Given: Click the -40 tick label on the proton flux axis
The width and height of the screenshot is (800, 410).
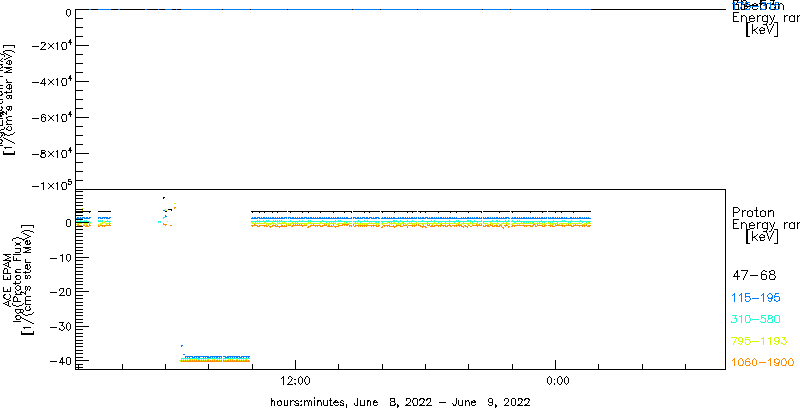Looking at the screenshot, I should pyautogui.click(x=60, y=361).
